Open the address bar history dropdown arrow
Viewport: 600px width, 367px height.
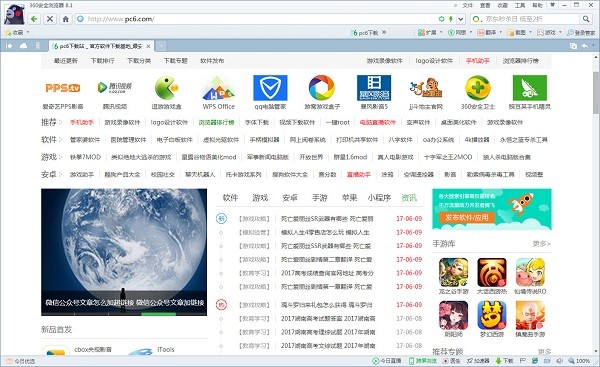461,19
